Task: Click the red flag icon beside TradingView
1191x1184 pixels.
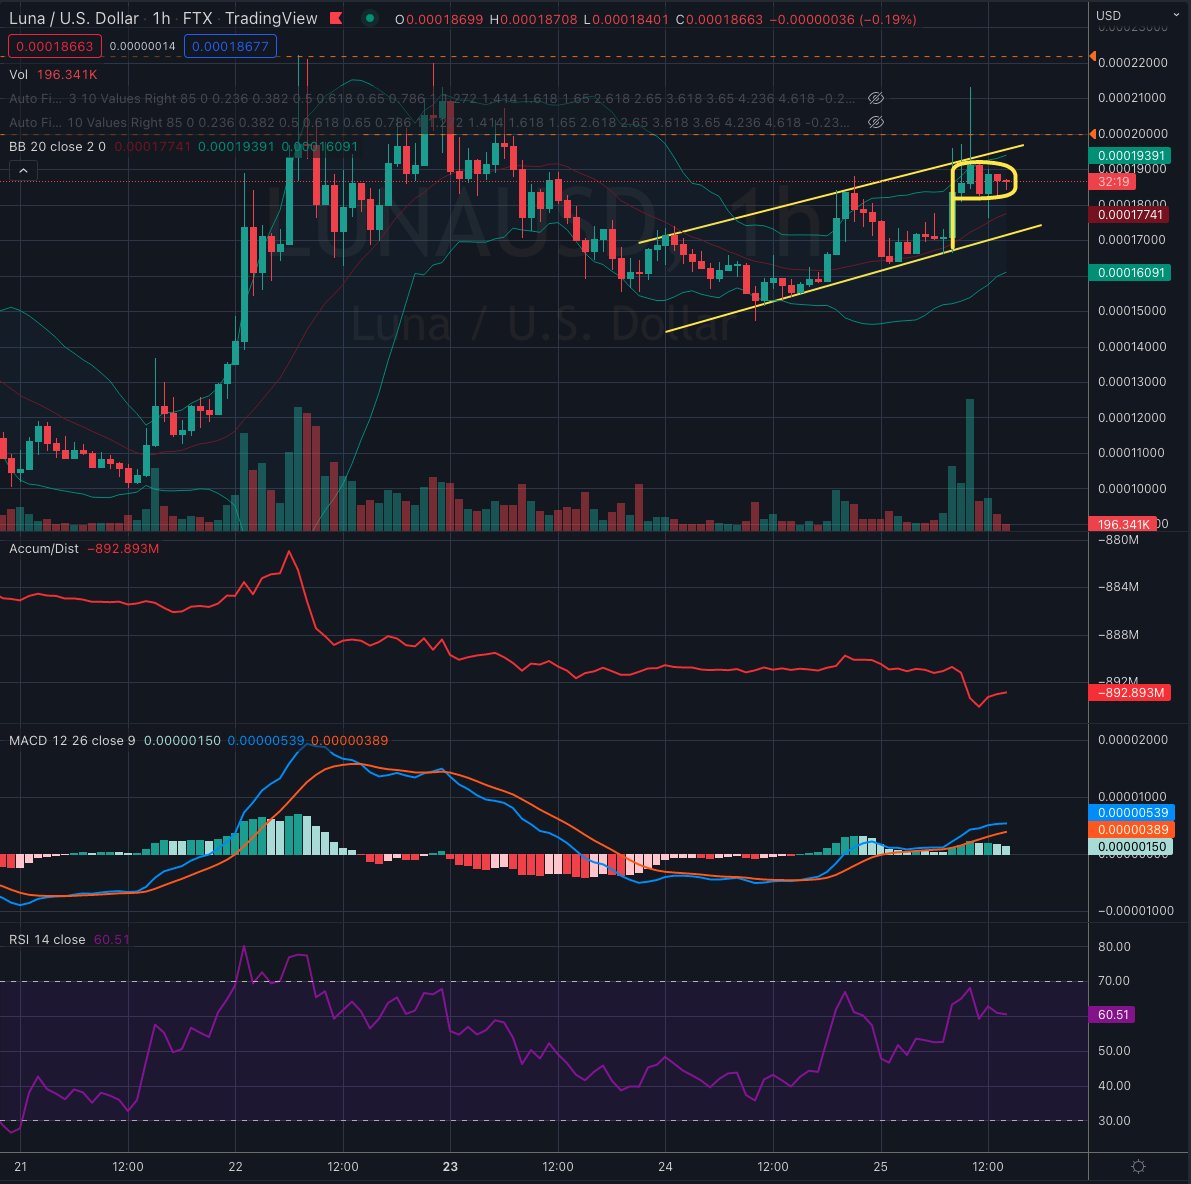Action: pos(336,17)
